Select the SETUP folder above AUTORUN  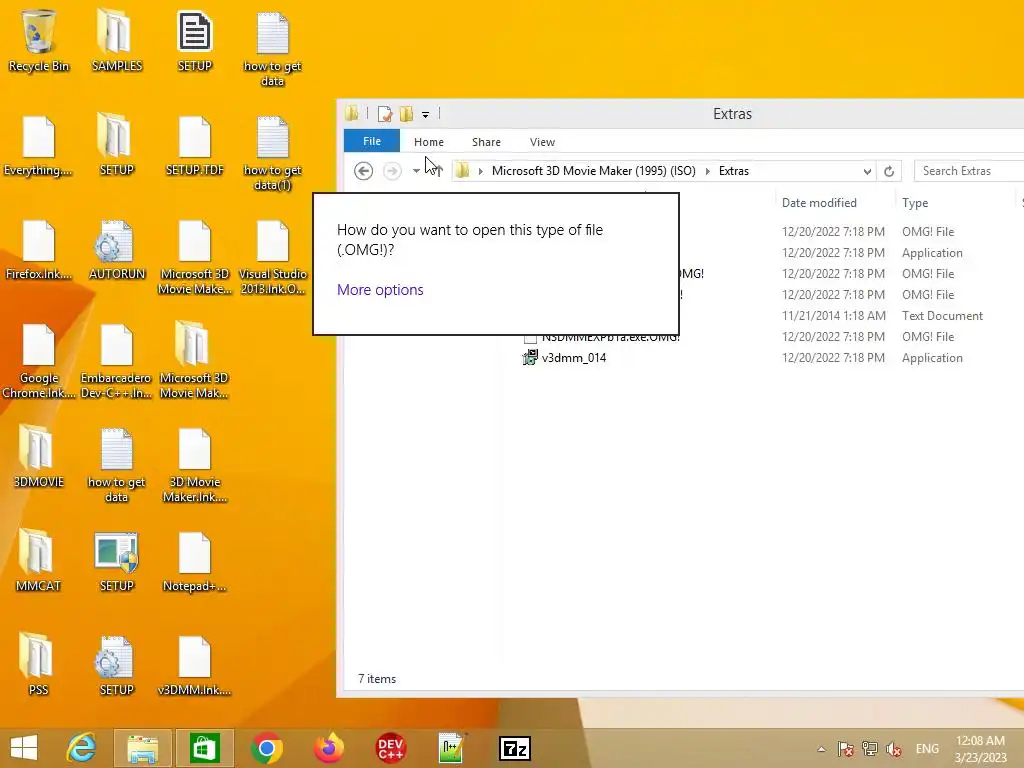tap(116, 145)
